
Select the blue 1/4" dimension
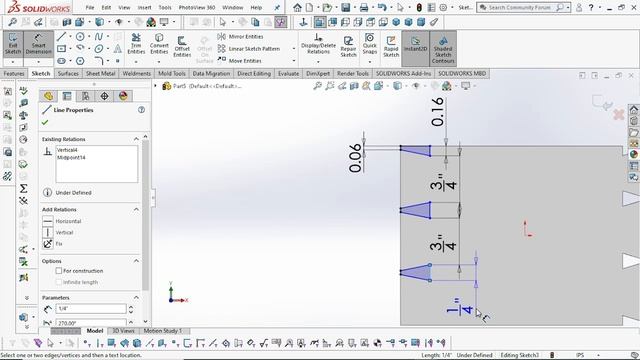click(x=459, y=307)
